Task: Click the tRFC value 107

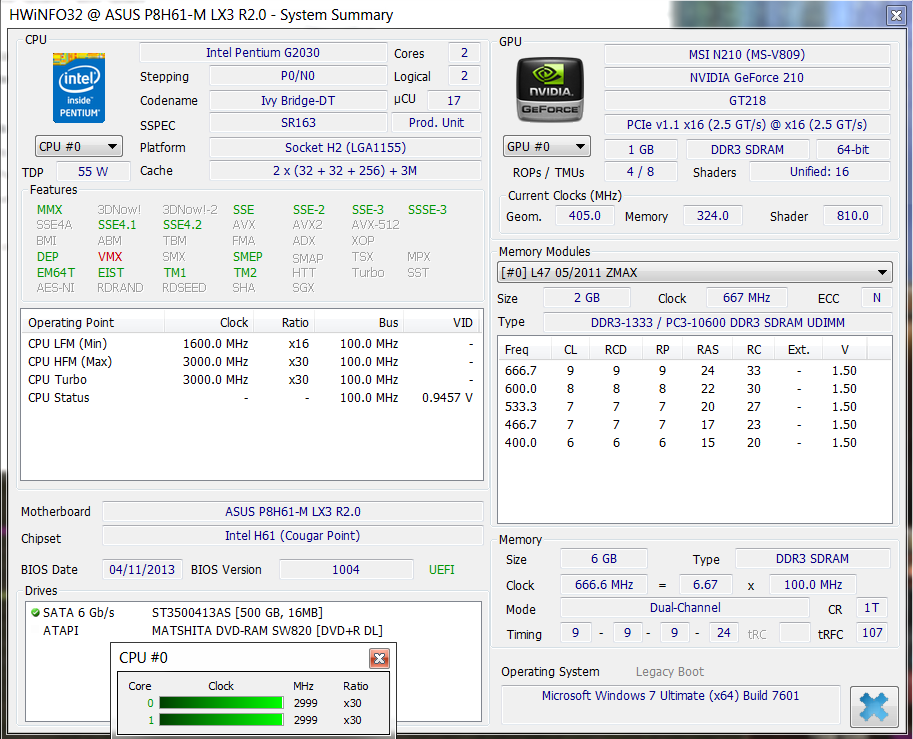Action: point(872,632)
